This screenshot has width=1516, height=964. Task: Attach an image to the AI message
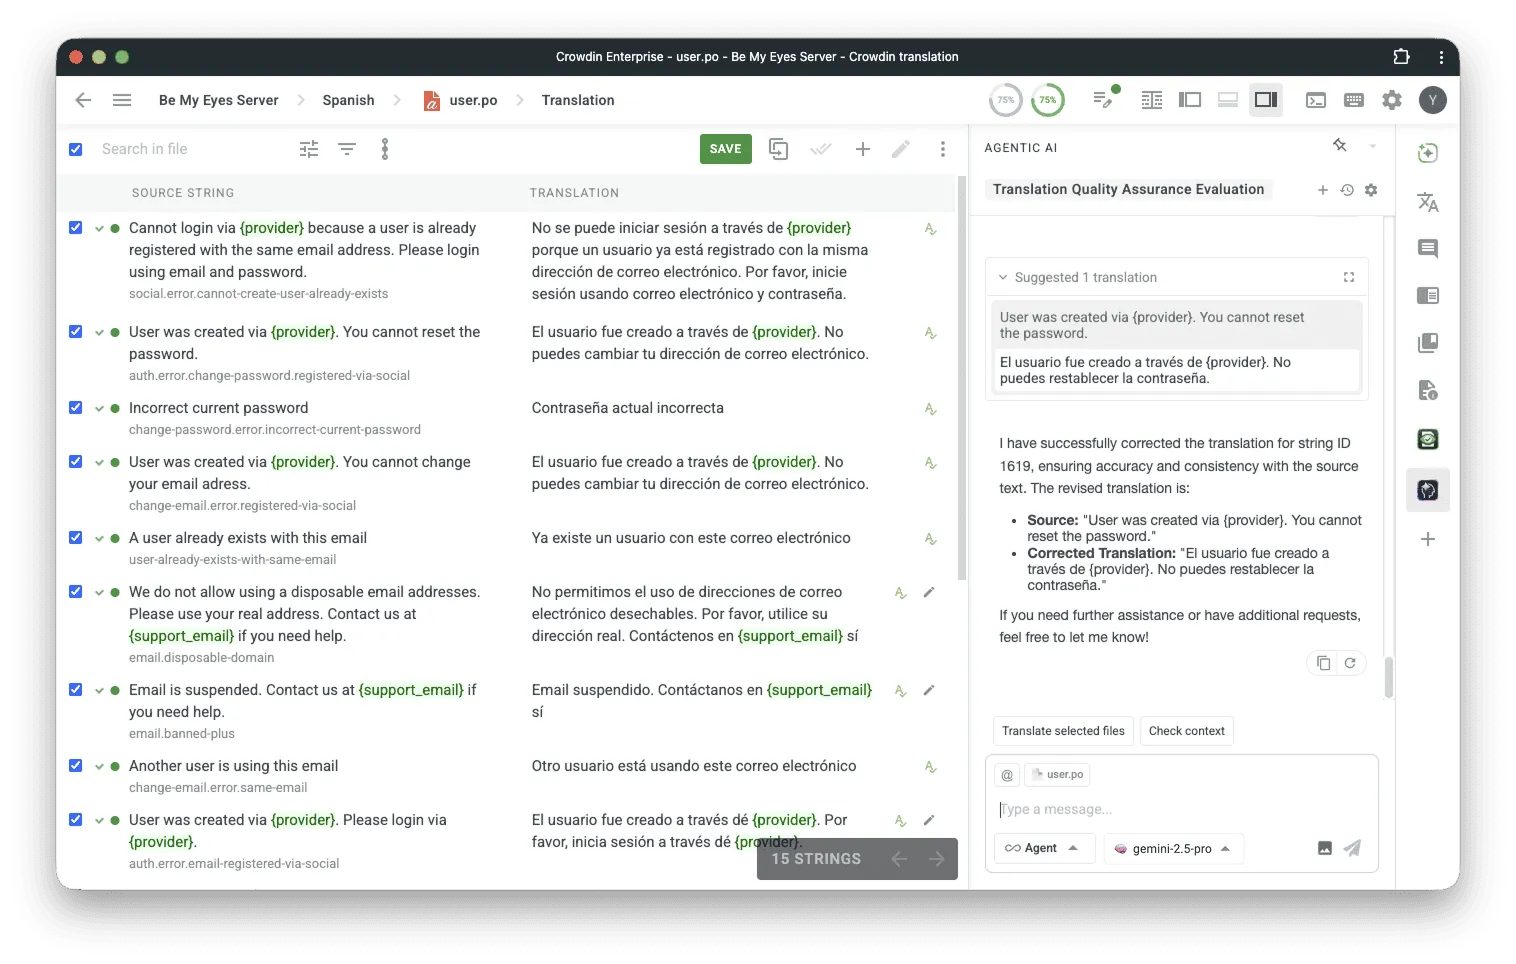click(1324, 848)
